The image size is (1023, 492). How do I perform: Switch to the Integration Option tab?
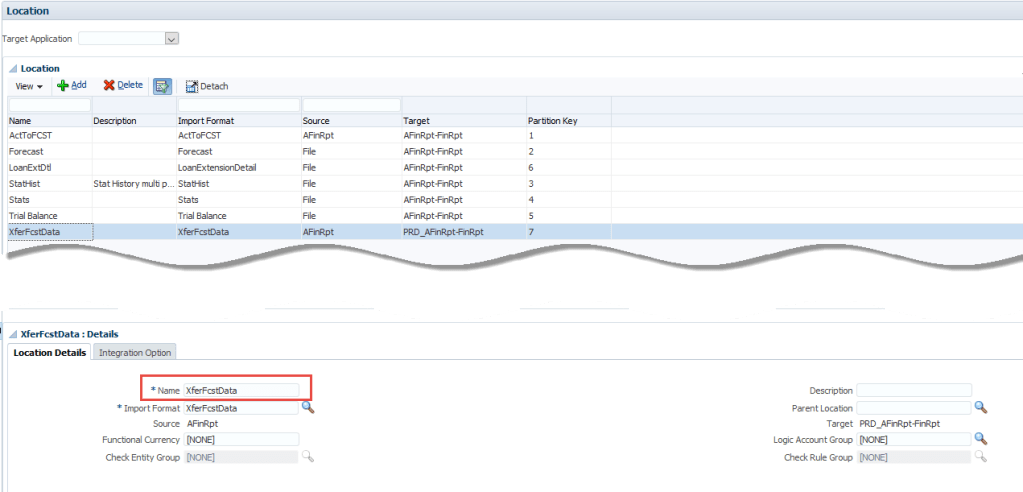[x=135, y=352]
